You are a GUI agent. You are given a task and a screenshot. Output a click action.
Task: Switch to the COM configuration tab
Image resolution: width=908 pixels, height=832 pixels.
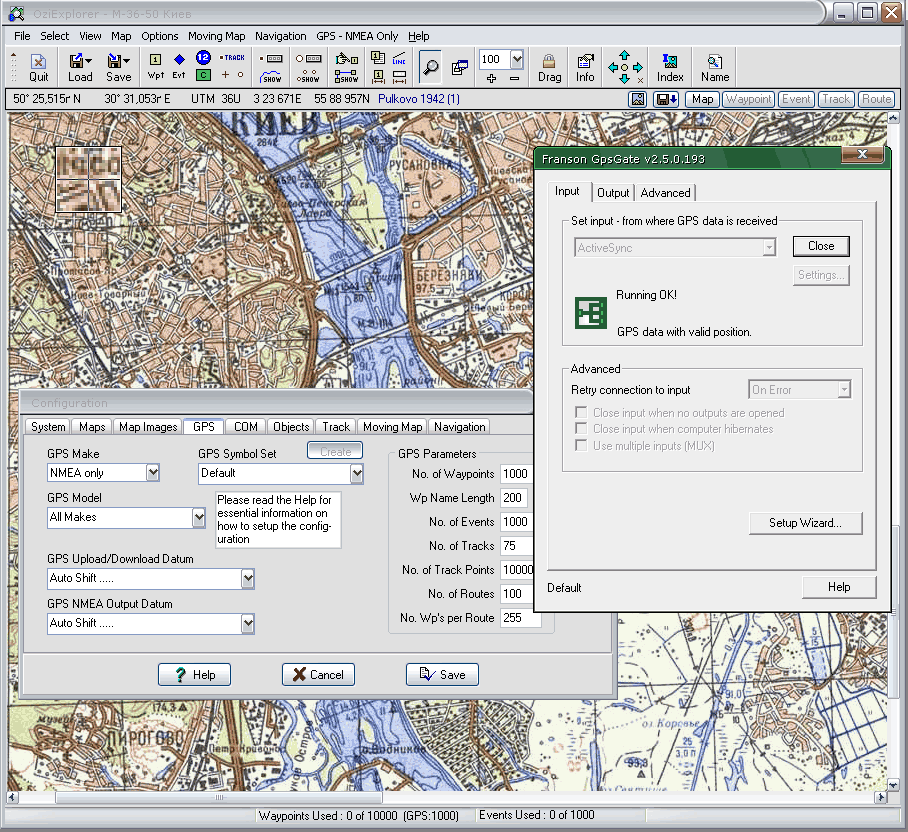point(246,427)
